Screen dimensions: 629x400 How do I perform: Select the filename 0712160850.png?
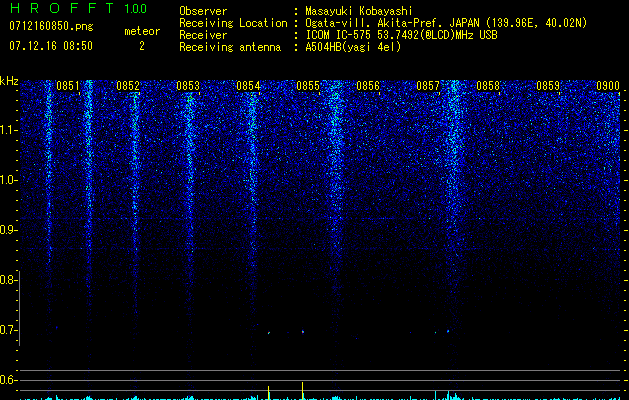click(51, 26)
